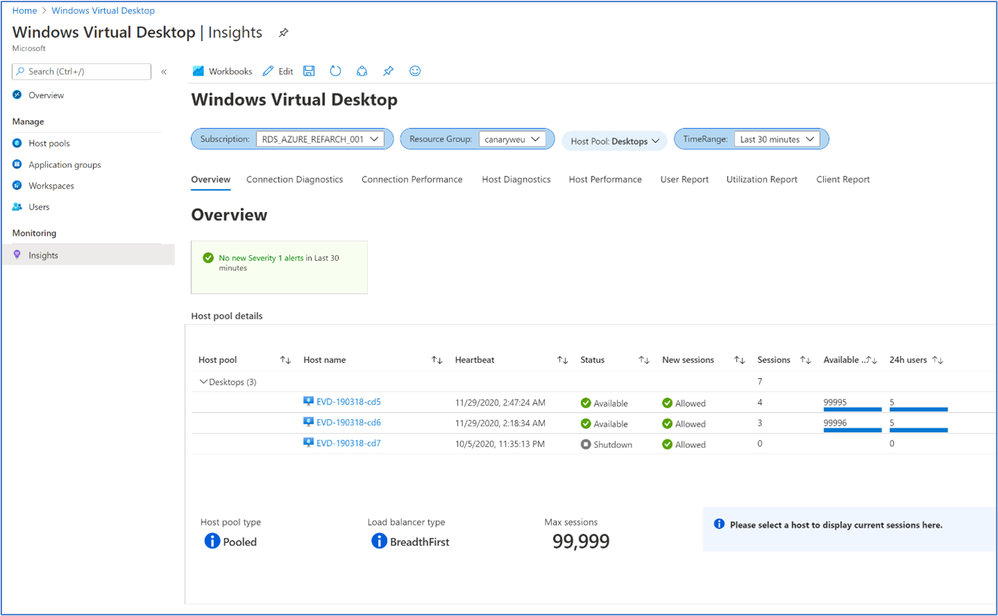Open Windows Virtual Desktop breadcrumb link
This screenshot has height=616, width=998.
(103, 11)
